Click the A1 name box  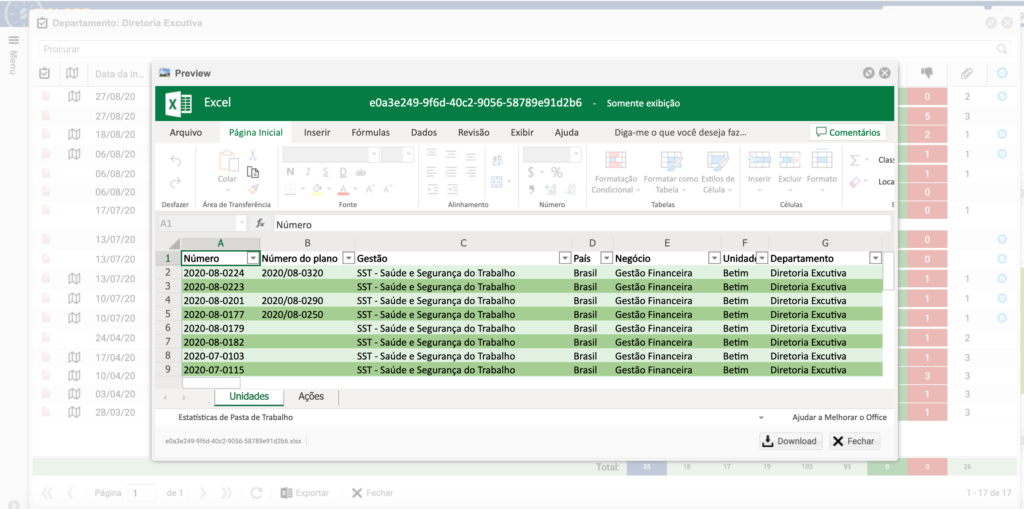point(201,223)
